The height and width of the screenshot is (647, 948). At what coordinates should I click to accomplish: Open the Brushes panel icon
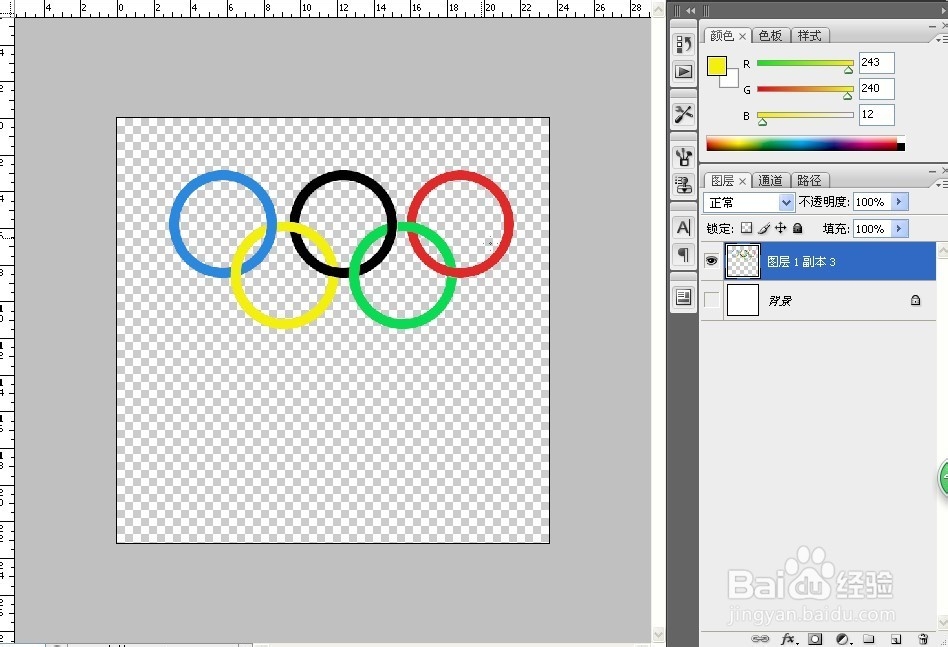point(684,158)
